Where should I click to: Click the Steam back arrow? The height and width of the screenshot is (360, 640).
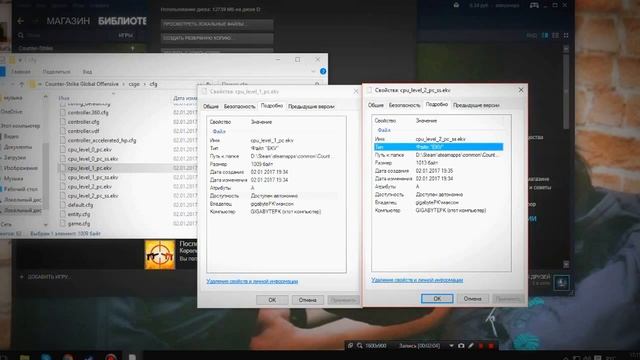coord(20,21)
